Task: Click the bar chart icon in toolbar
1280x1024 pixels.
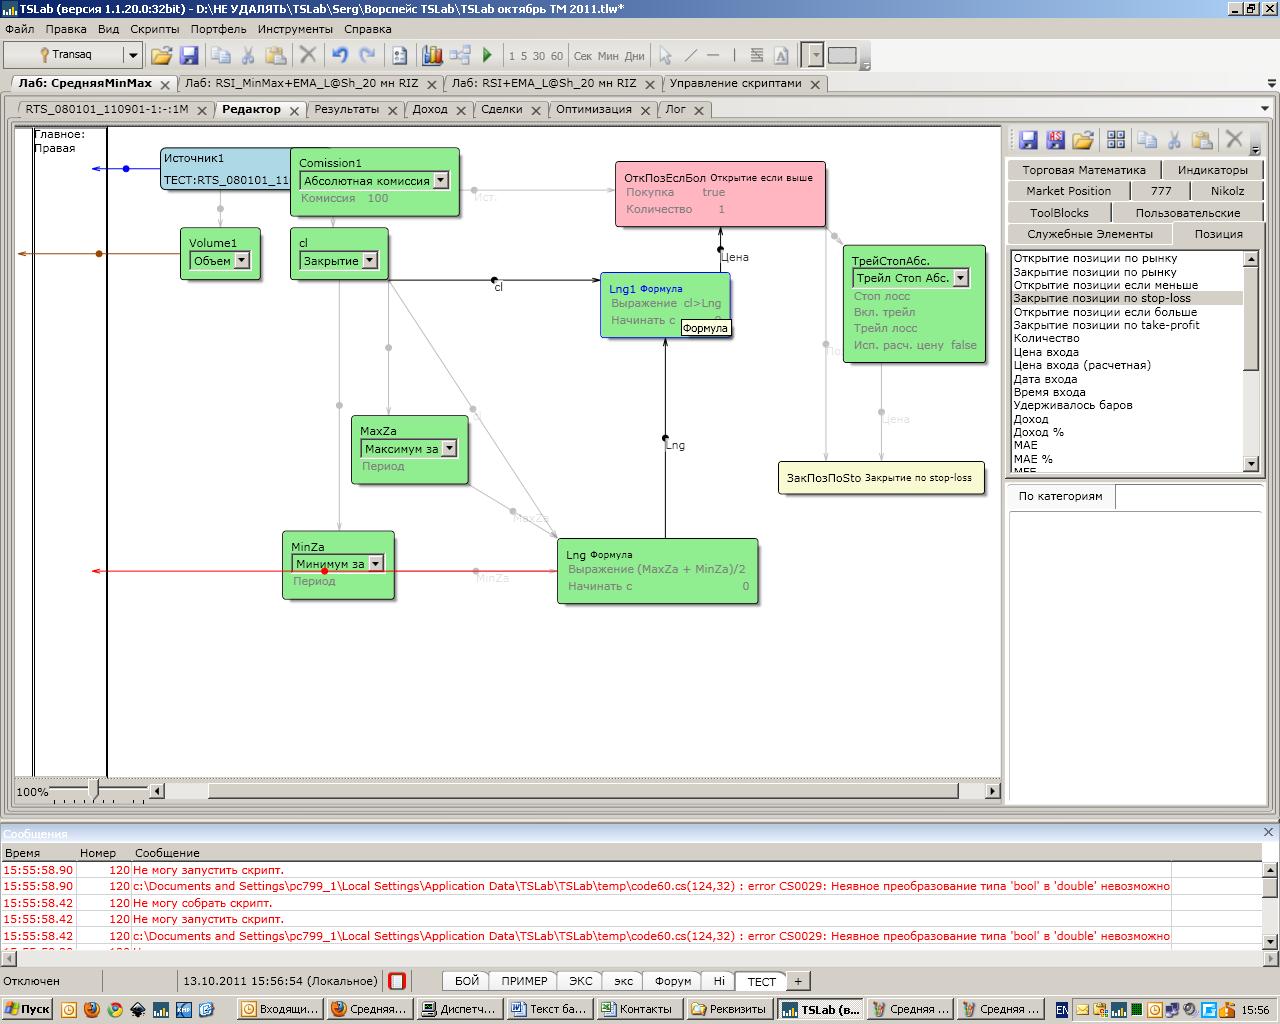Action: (x=432, y=56)
